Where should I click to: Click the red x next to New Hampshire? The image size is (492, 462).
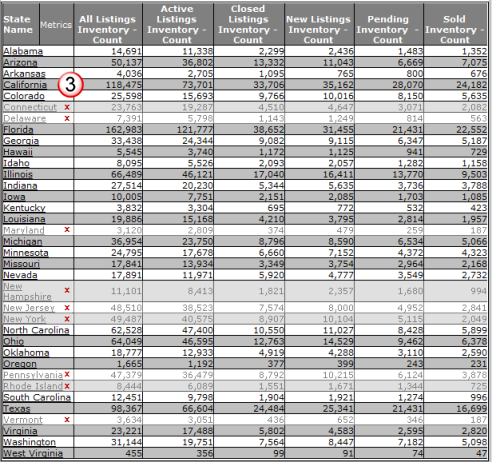click(67, 291)
